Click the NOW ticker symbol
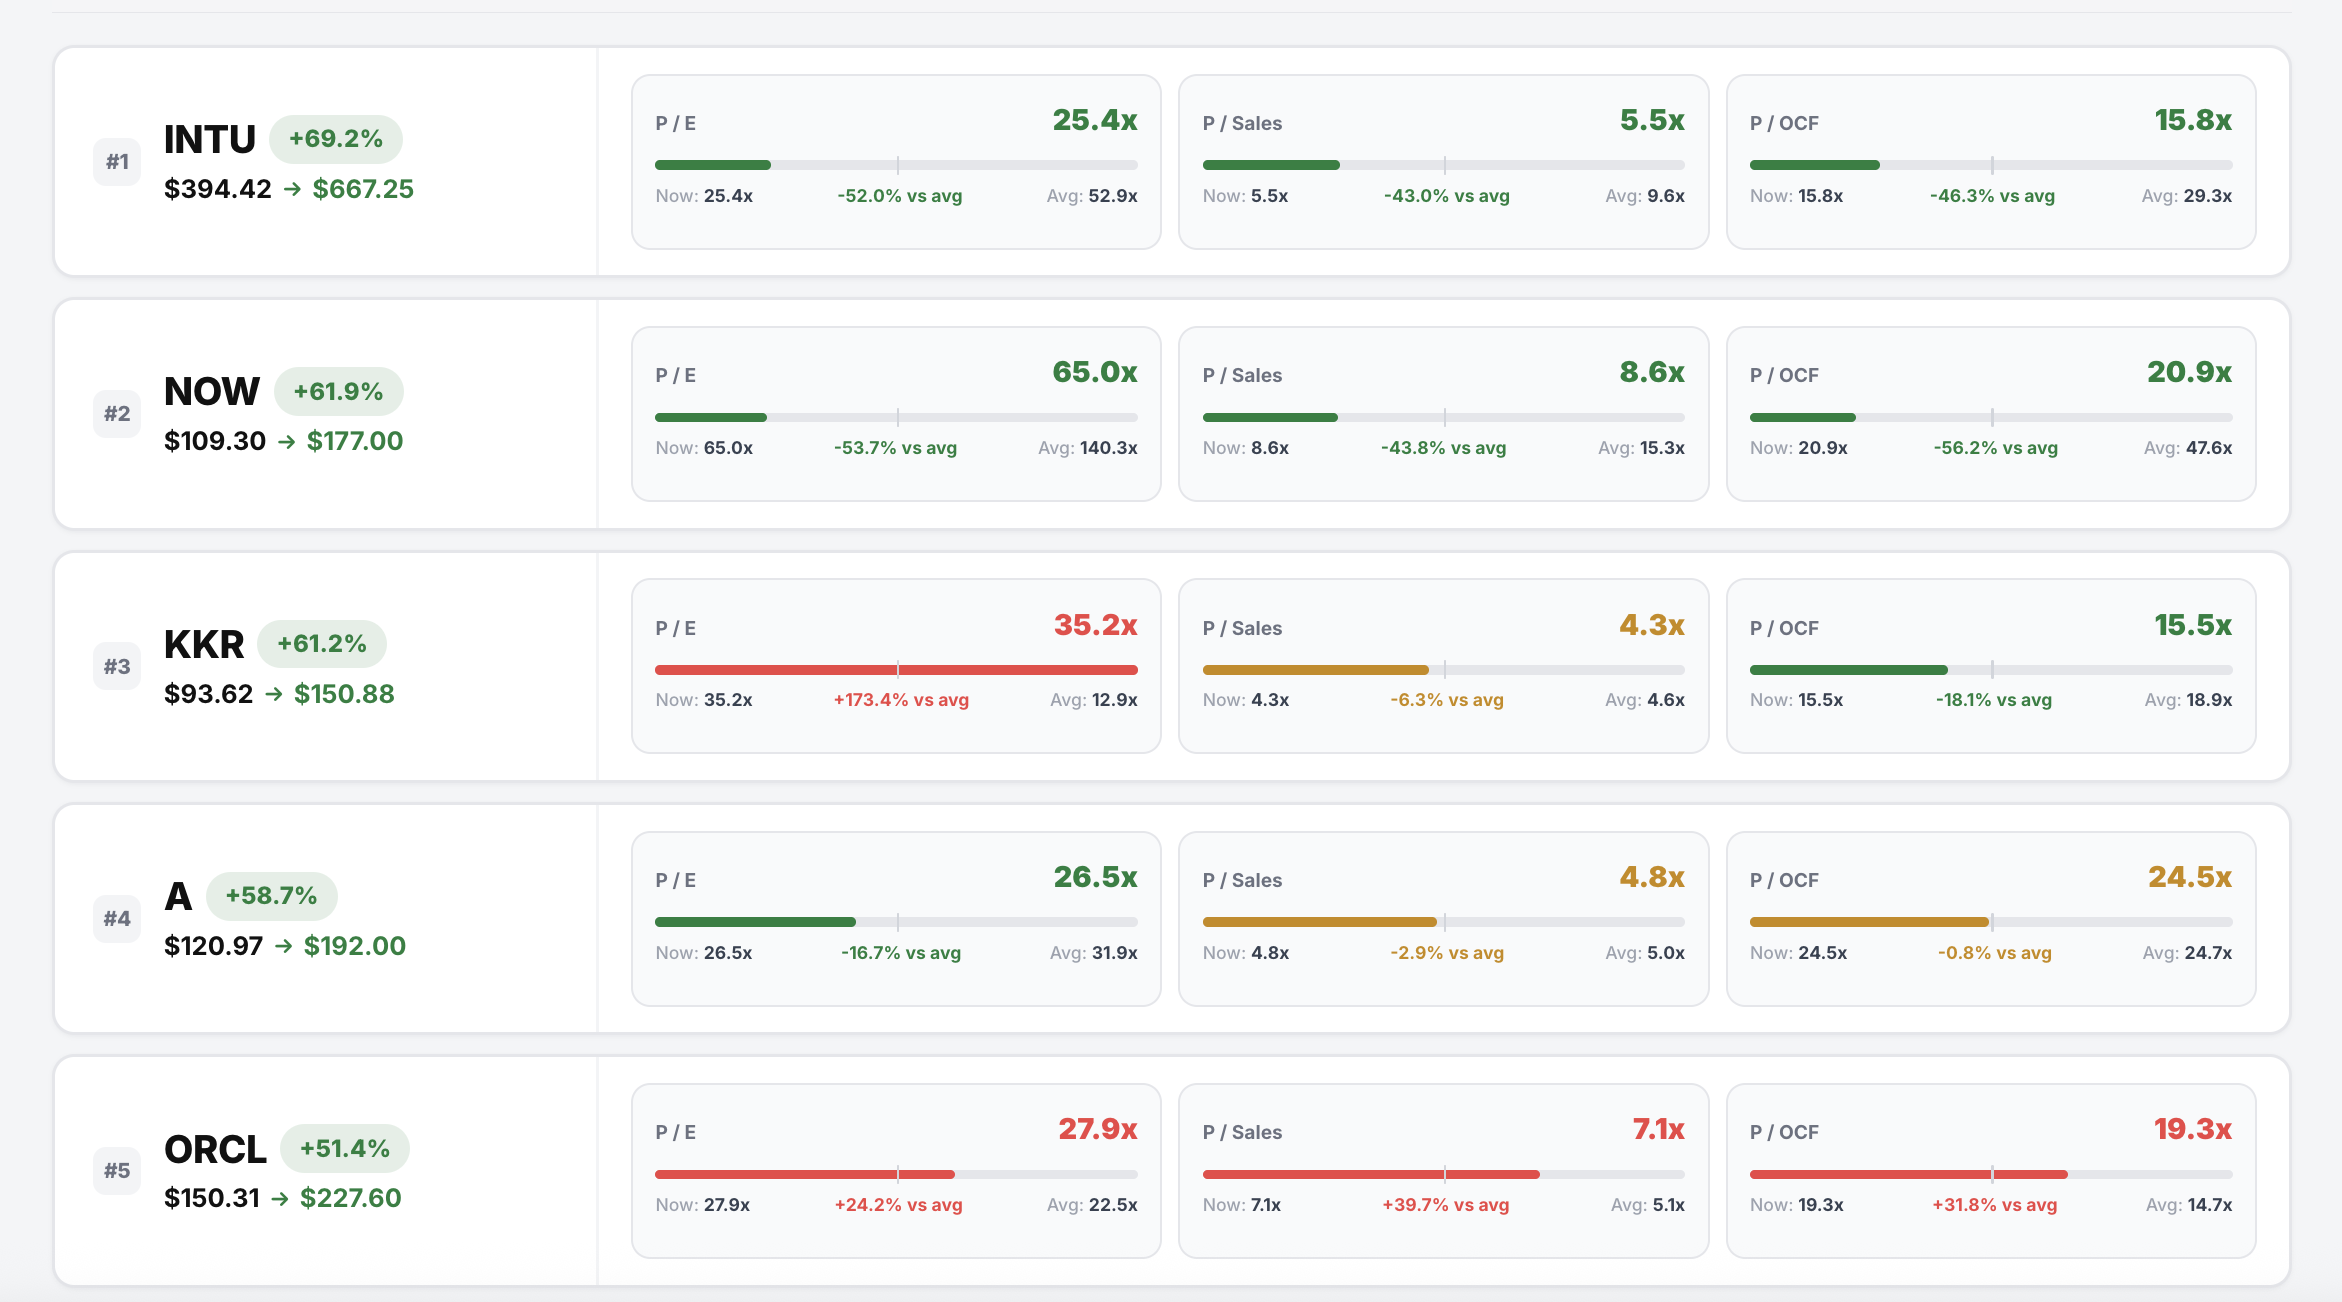 [x=212, y=391]
